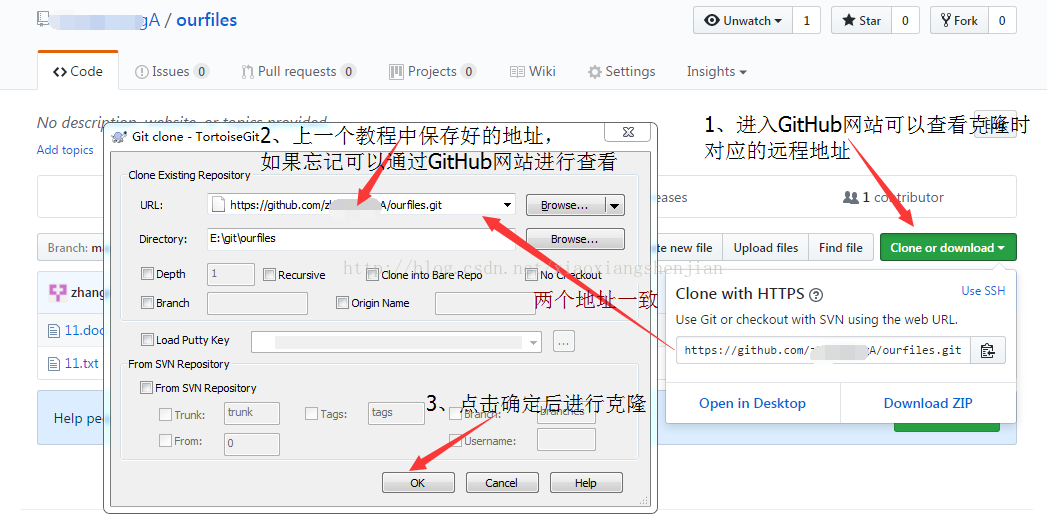
Task: Click the ellipsis button beside Putty key
Action: coord(564,342)
